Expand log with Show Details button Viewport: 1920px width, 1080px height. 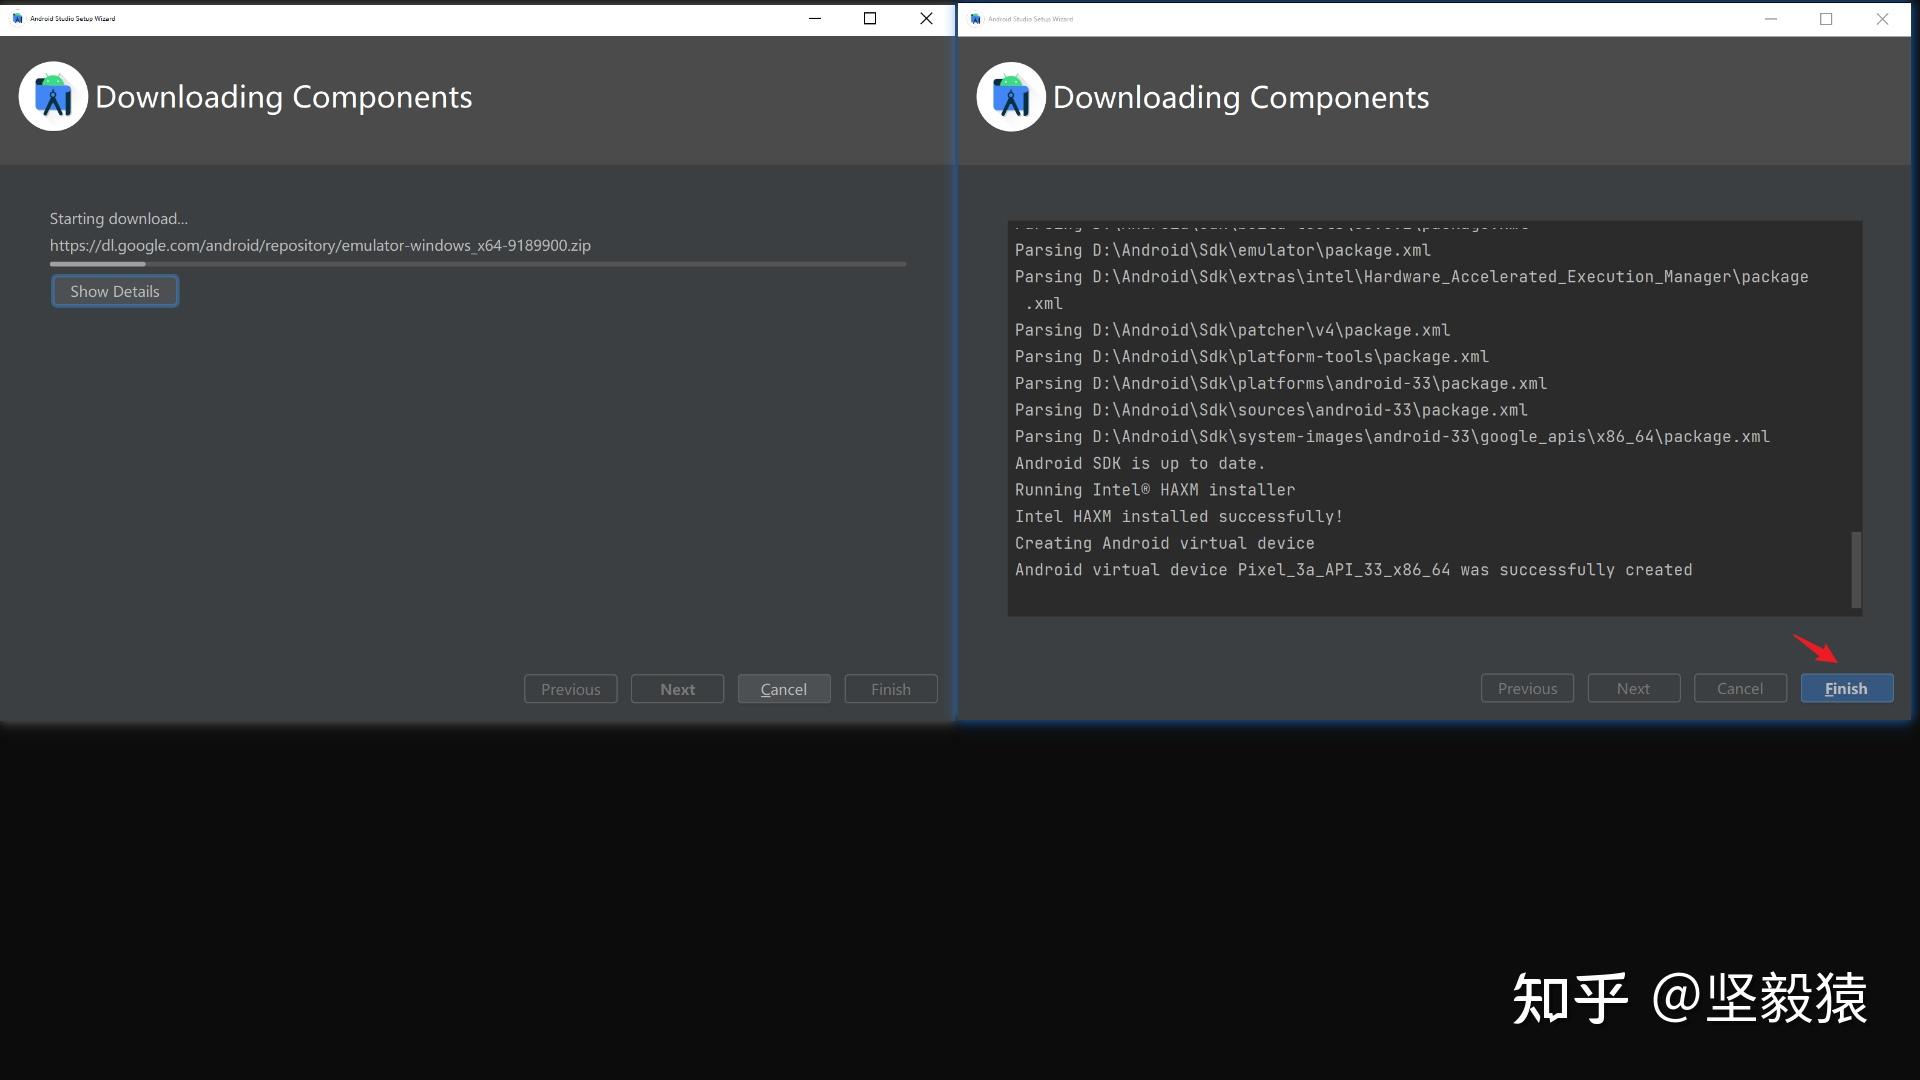(x=115, y=291)
